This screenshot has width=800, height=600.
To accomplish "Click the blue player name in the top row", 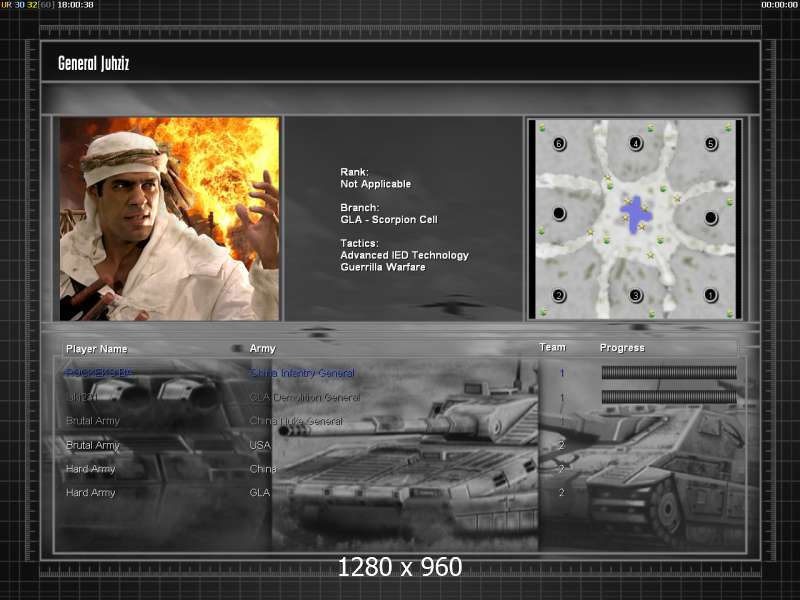I will (99, 373).
